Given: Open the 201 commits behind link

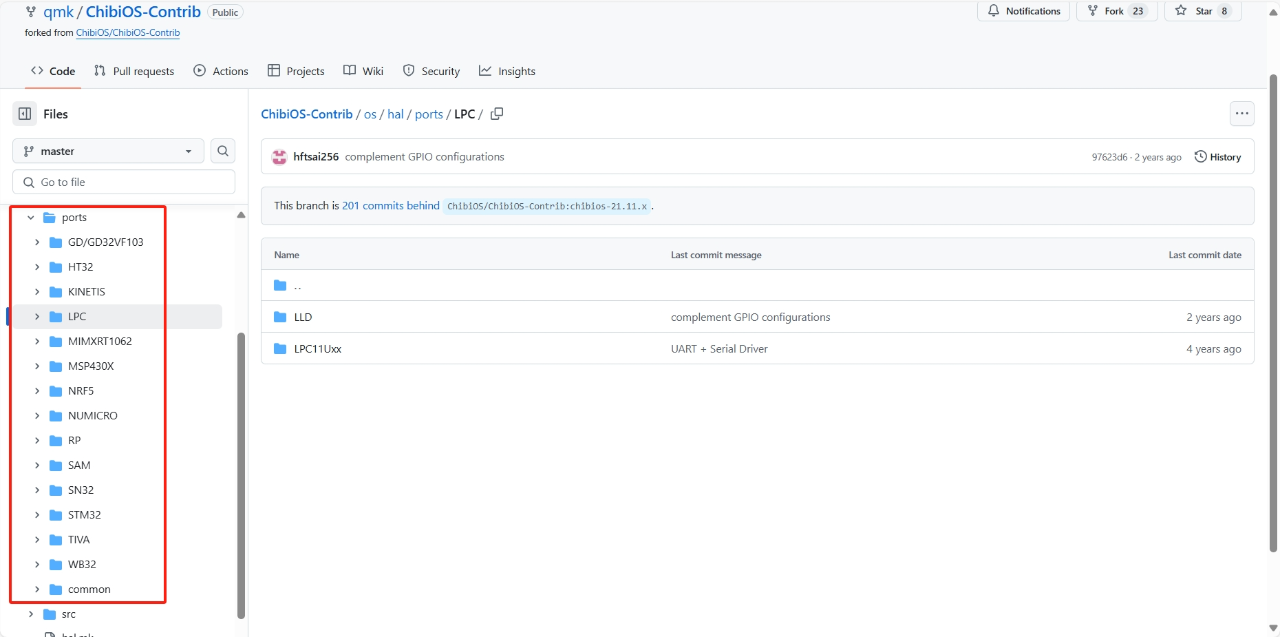Looking at the screenshot, I should 390,205.
